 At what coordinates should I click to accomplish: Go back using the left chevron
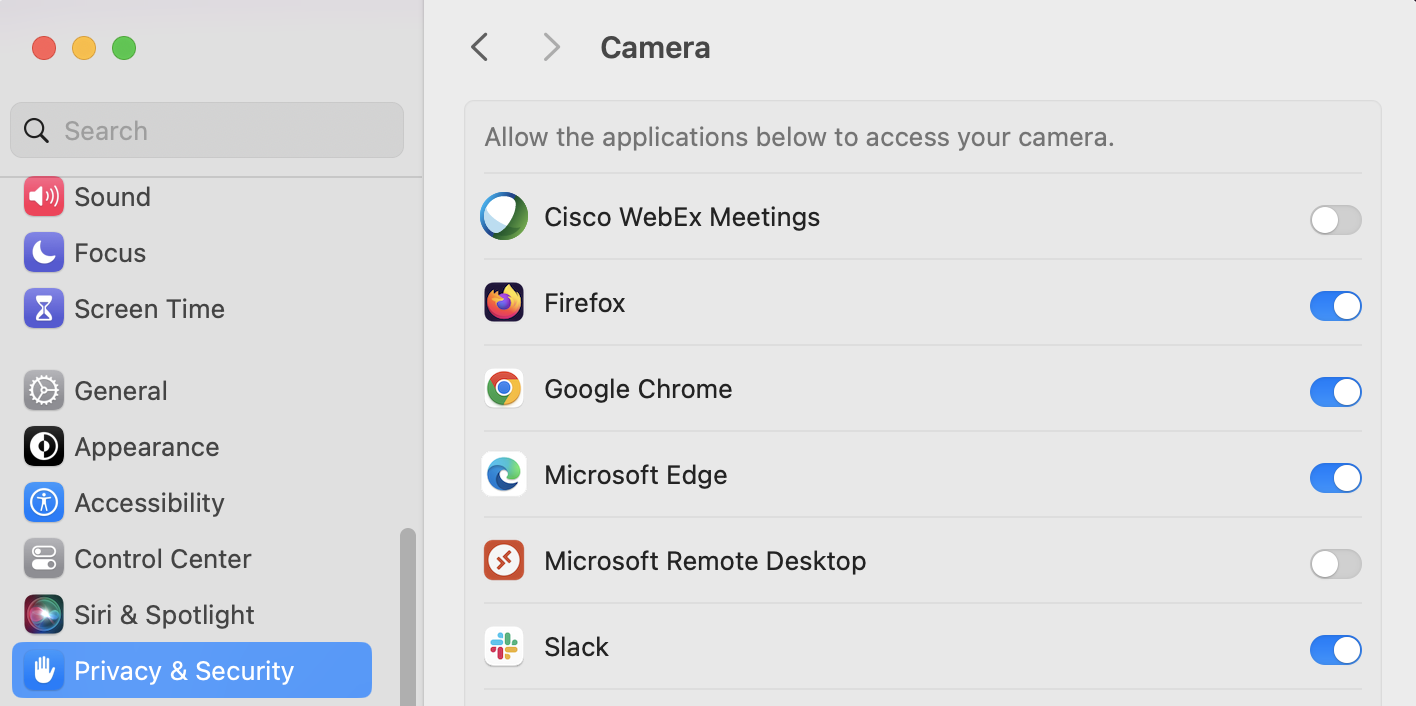480,47
